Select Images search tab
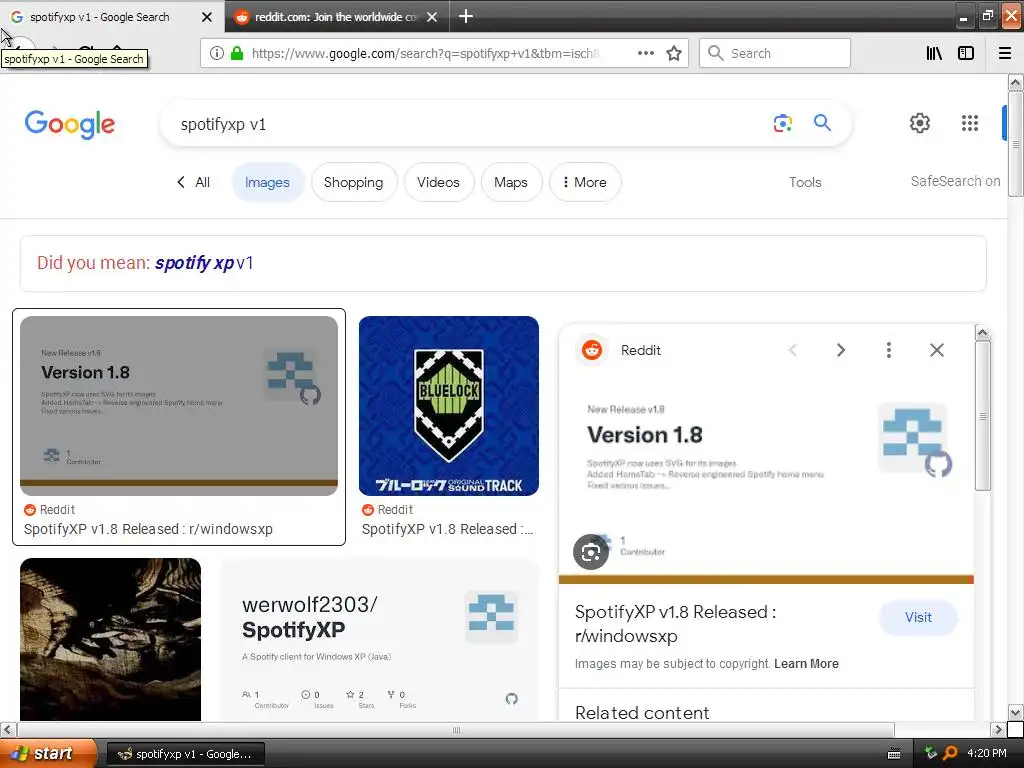 click(267, 182)
